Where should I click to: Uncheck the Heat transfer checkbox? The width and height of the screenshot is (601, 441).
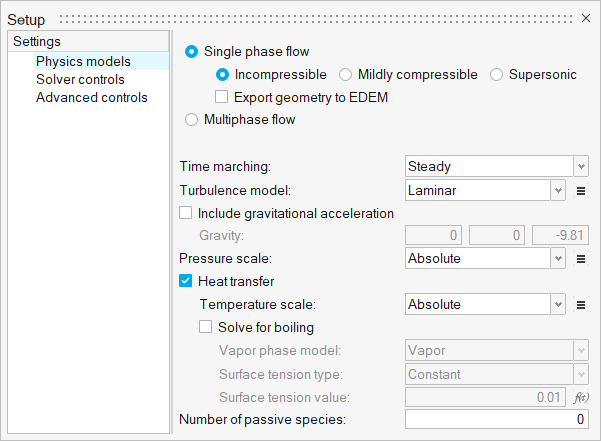[x=185, y=282]
